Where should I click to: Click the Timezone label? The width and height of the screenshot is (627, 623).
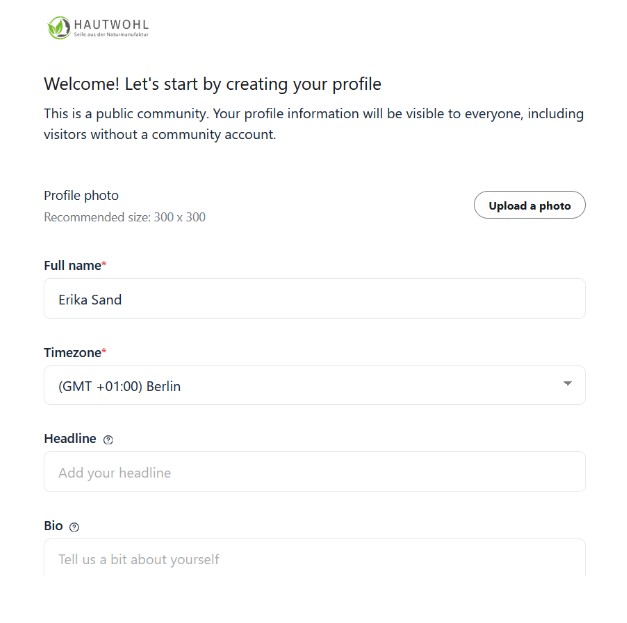(72, 353)
